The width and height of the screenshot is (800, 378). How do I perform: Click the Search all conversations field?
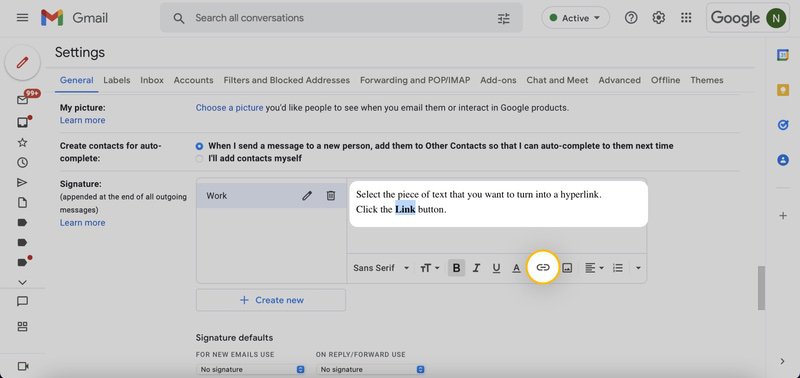coord(342,18)
